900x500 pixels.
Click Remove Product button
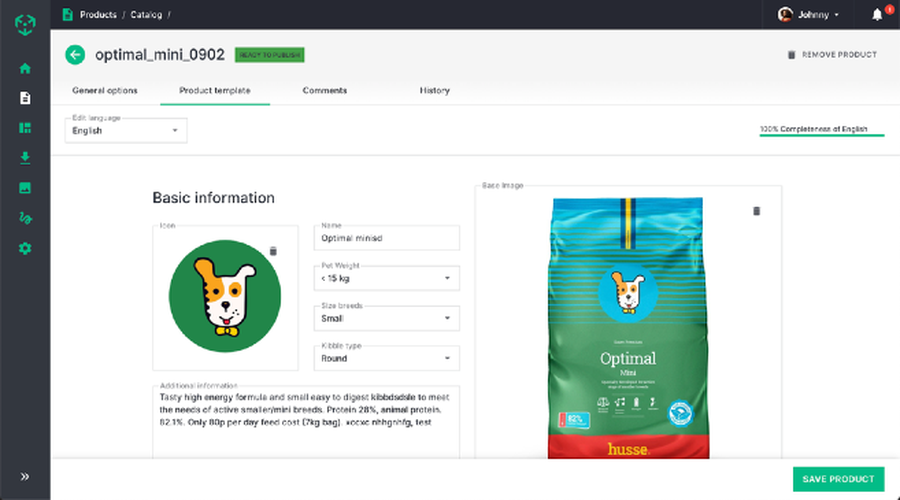coord(832,55)
